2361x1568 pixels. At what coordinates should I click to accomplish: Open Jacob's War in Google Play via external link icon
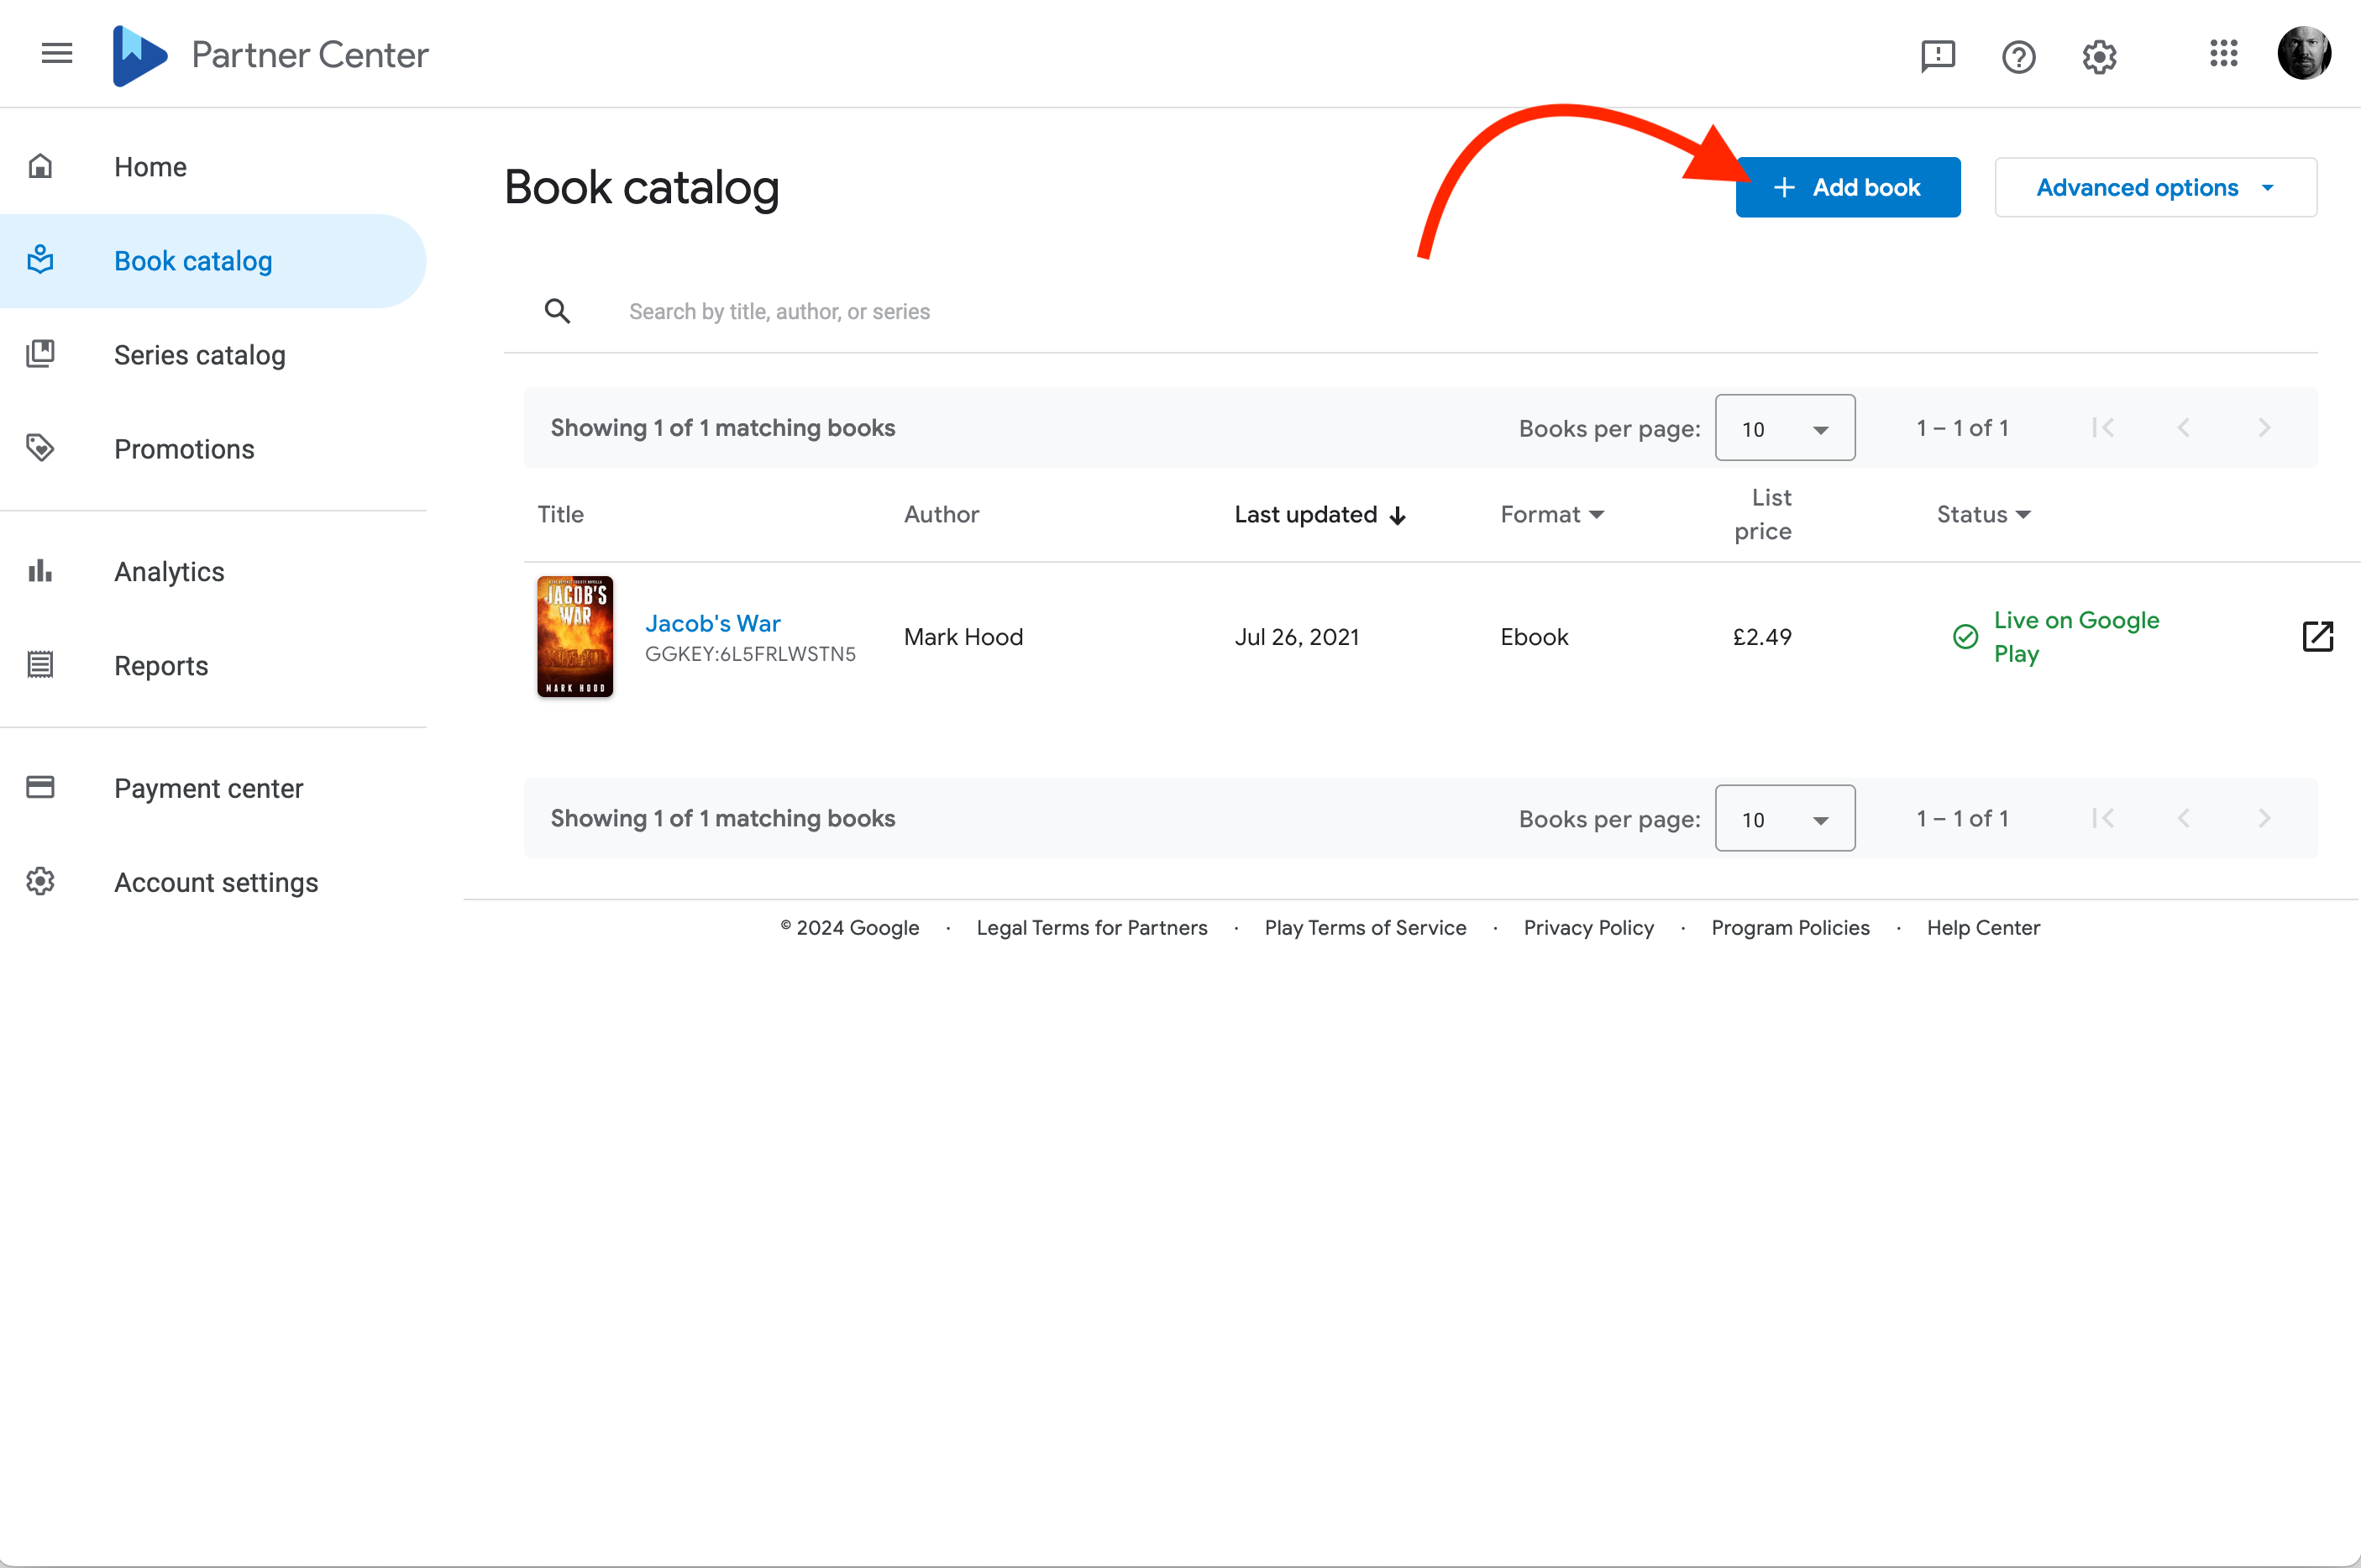click(2319, 636)
